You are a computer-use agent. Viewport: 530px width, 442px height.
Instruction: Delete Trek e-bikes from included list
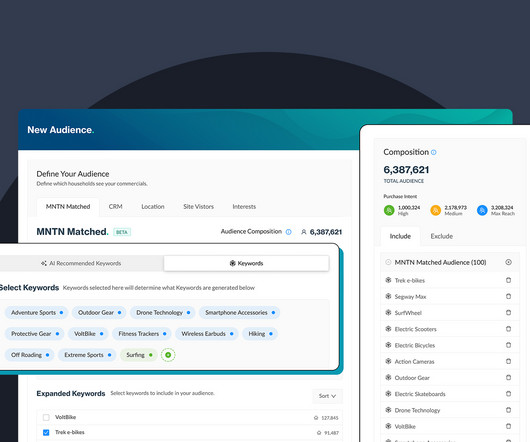coord(508,280)
